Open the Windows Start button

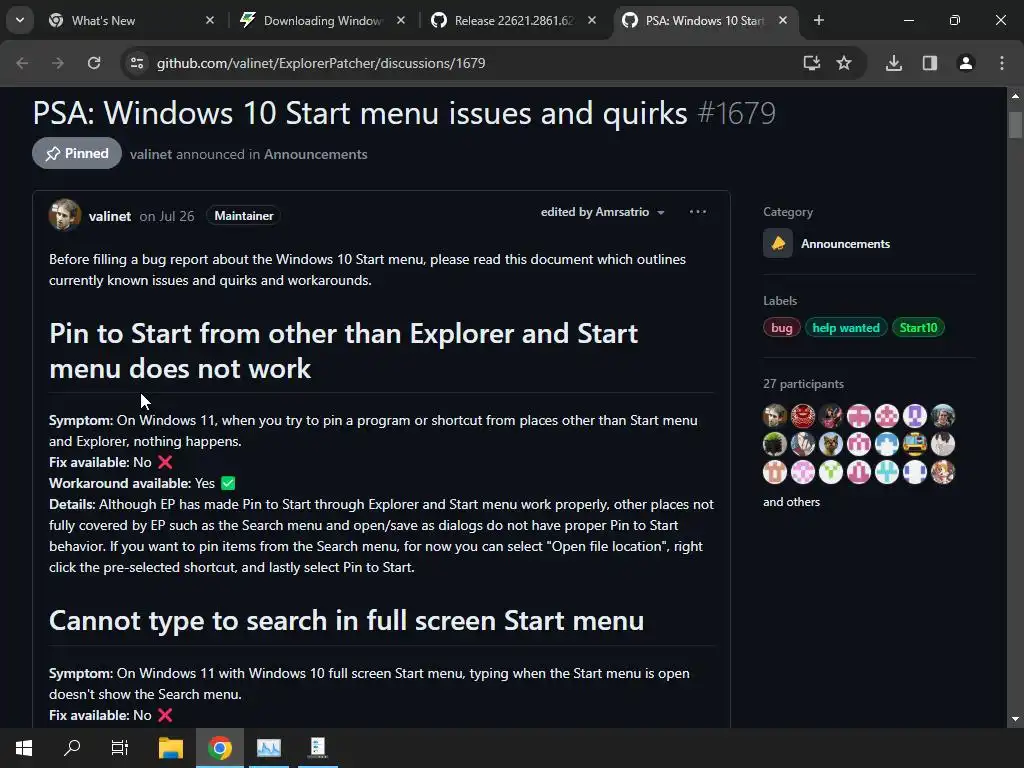pyautogui.click(x=24, y=748)
